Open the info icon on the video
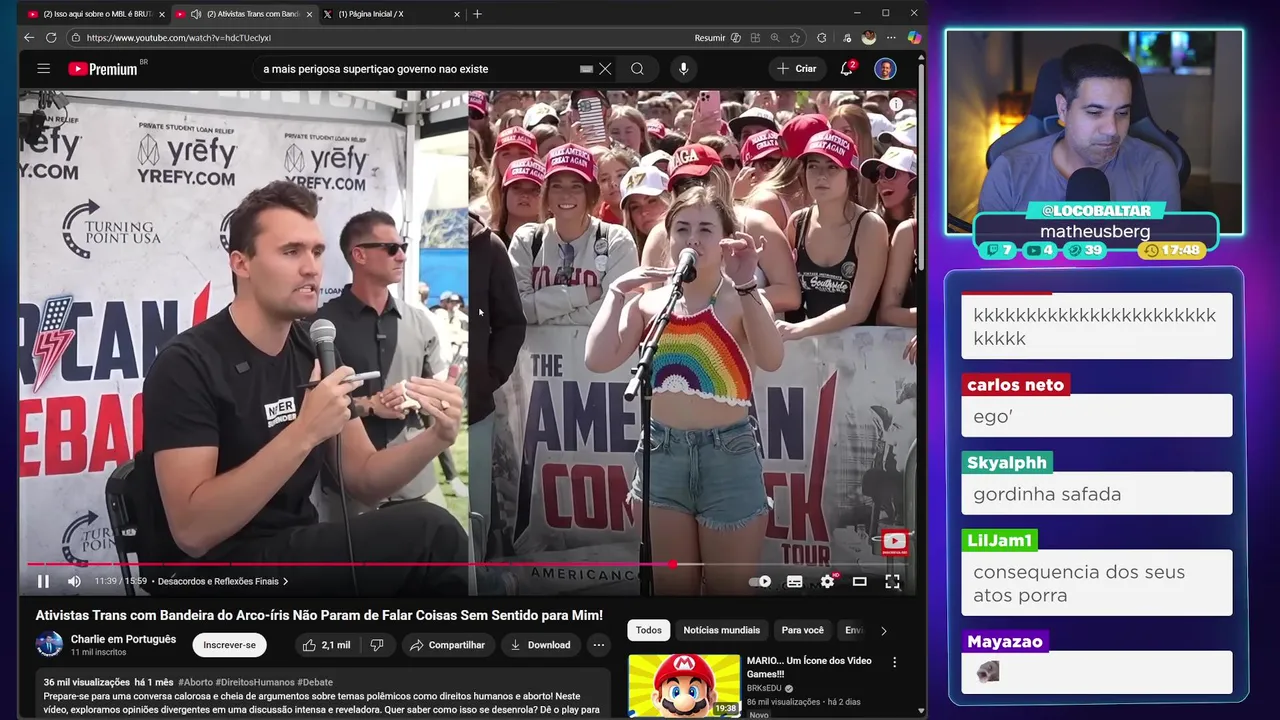The width and height of the screenshot is (1280, 720). click(896, 104)
